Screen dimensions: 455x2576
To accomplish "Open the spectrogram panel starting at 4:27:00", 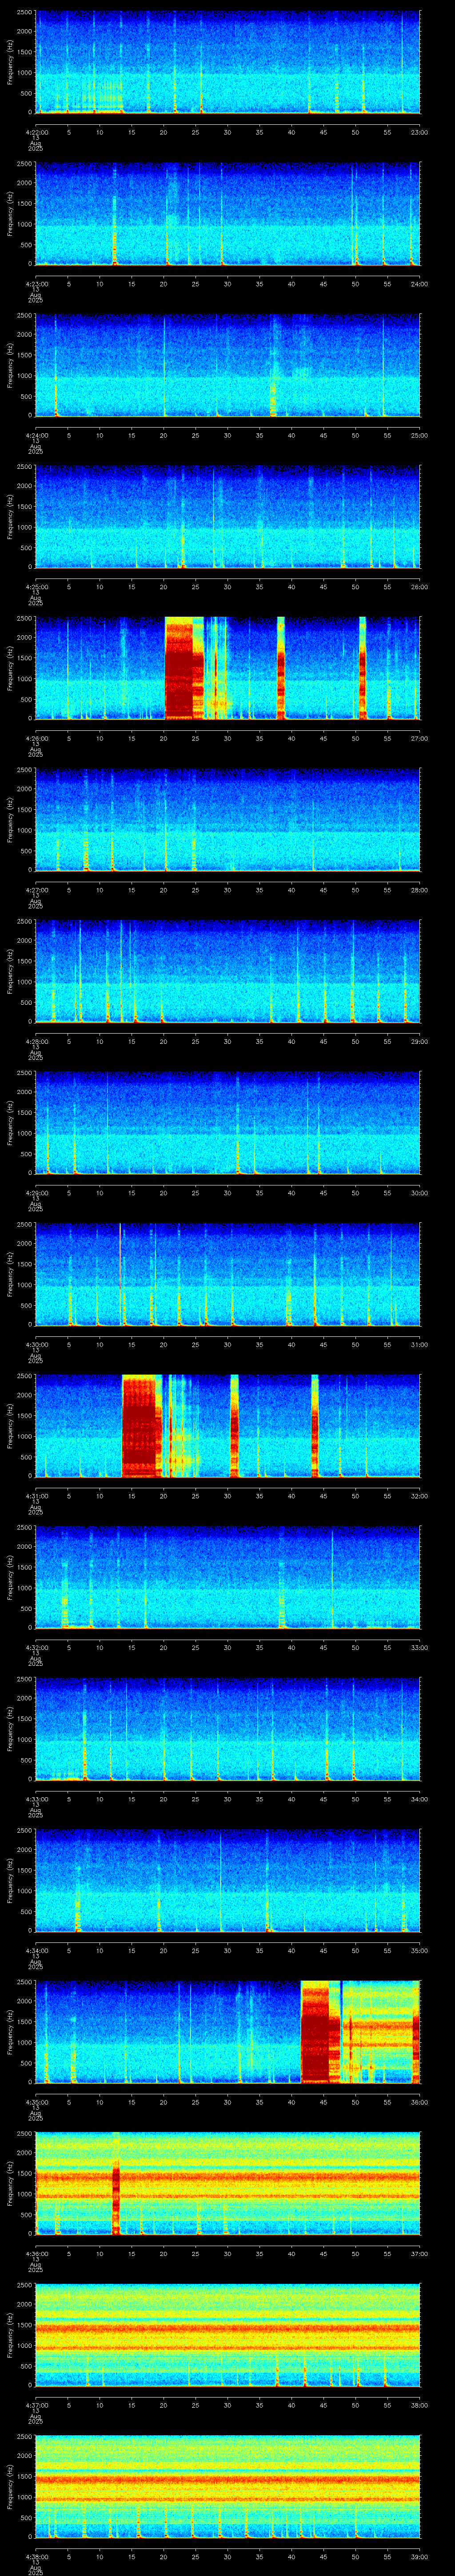I will coord(227,820).
